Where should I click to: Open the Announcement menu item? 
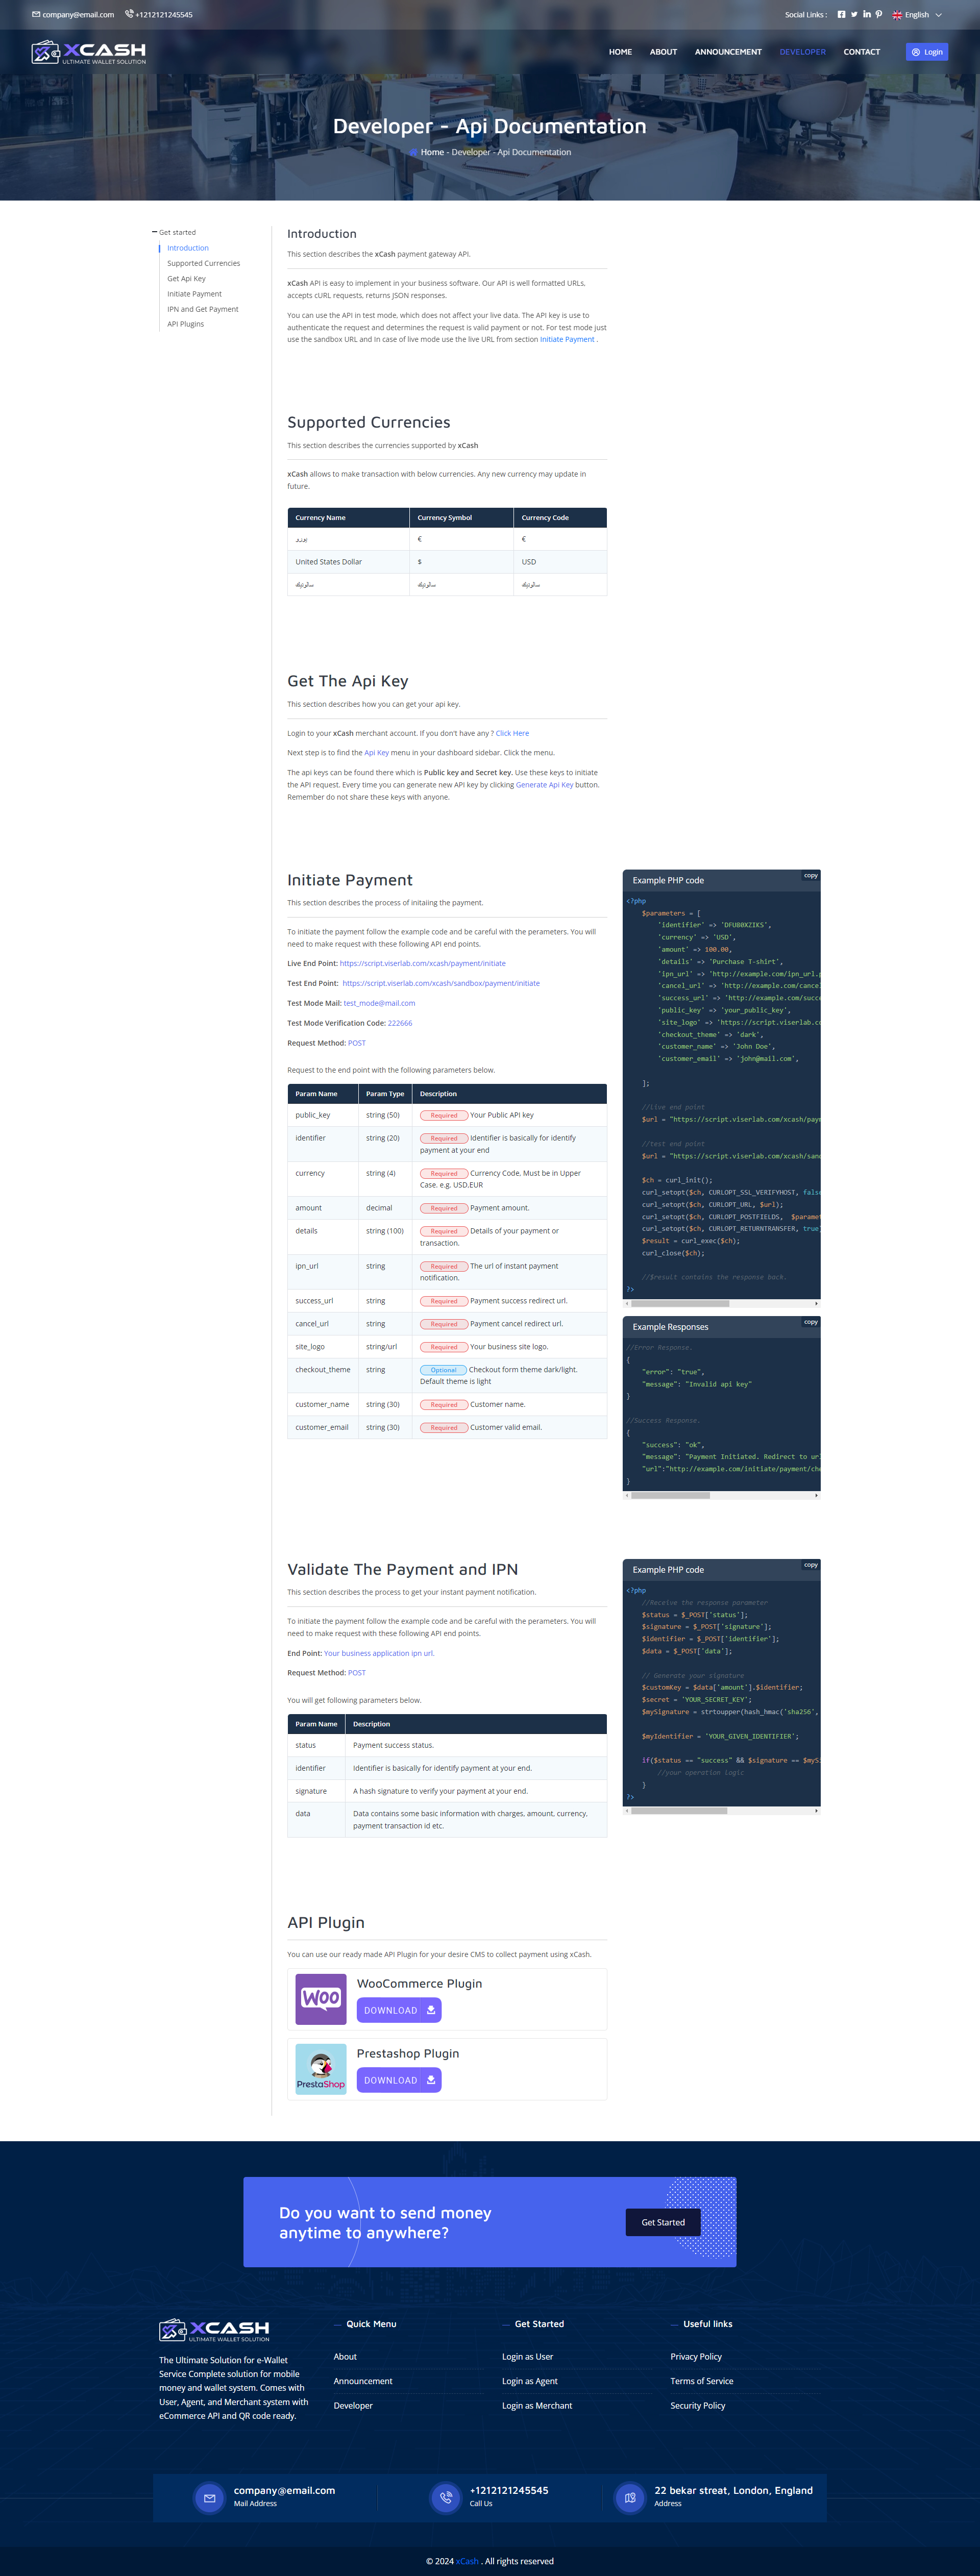[x=728, y=52]
